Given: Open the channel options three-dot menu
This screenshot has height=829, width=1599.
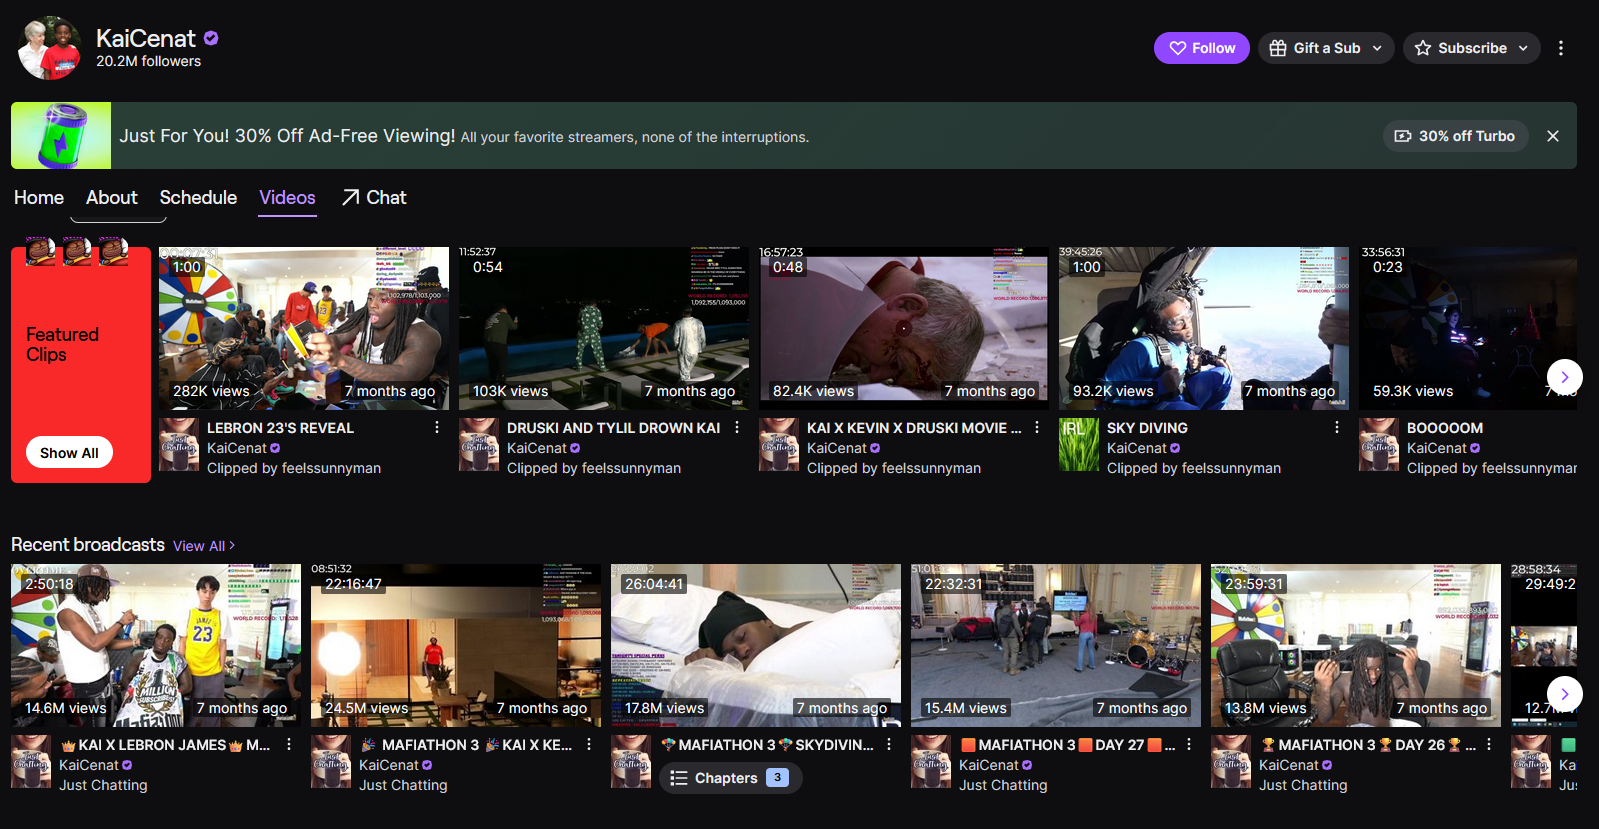Looking at the screenshot, I should pyautogui.click(x=1560, y=48).
